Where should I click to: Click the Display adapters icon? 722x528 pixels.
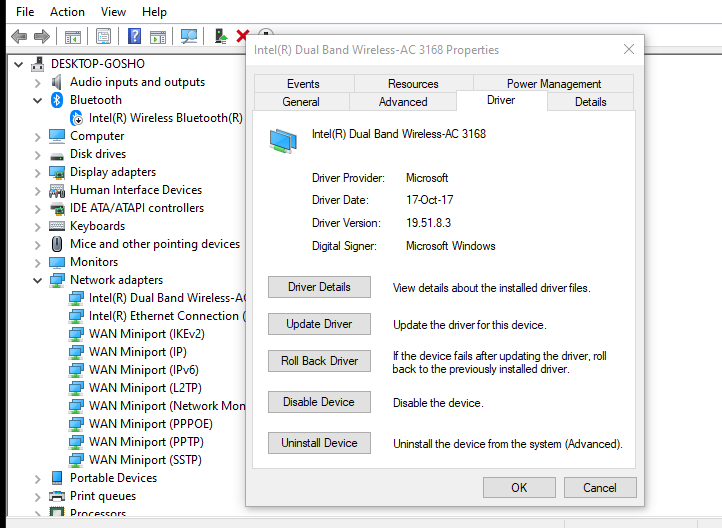coord(57,172)
